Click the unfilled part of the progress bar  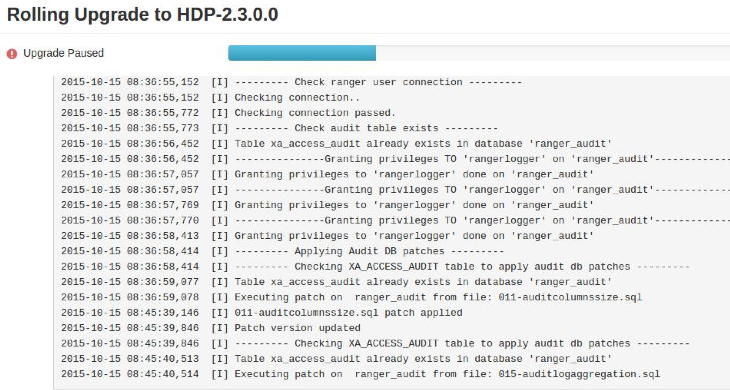click(553, 53)
